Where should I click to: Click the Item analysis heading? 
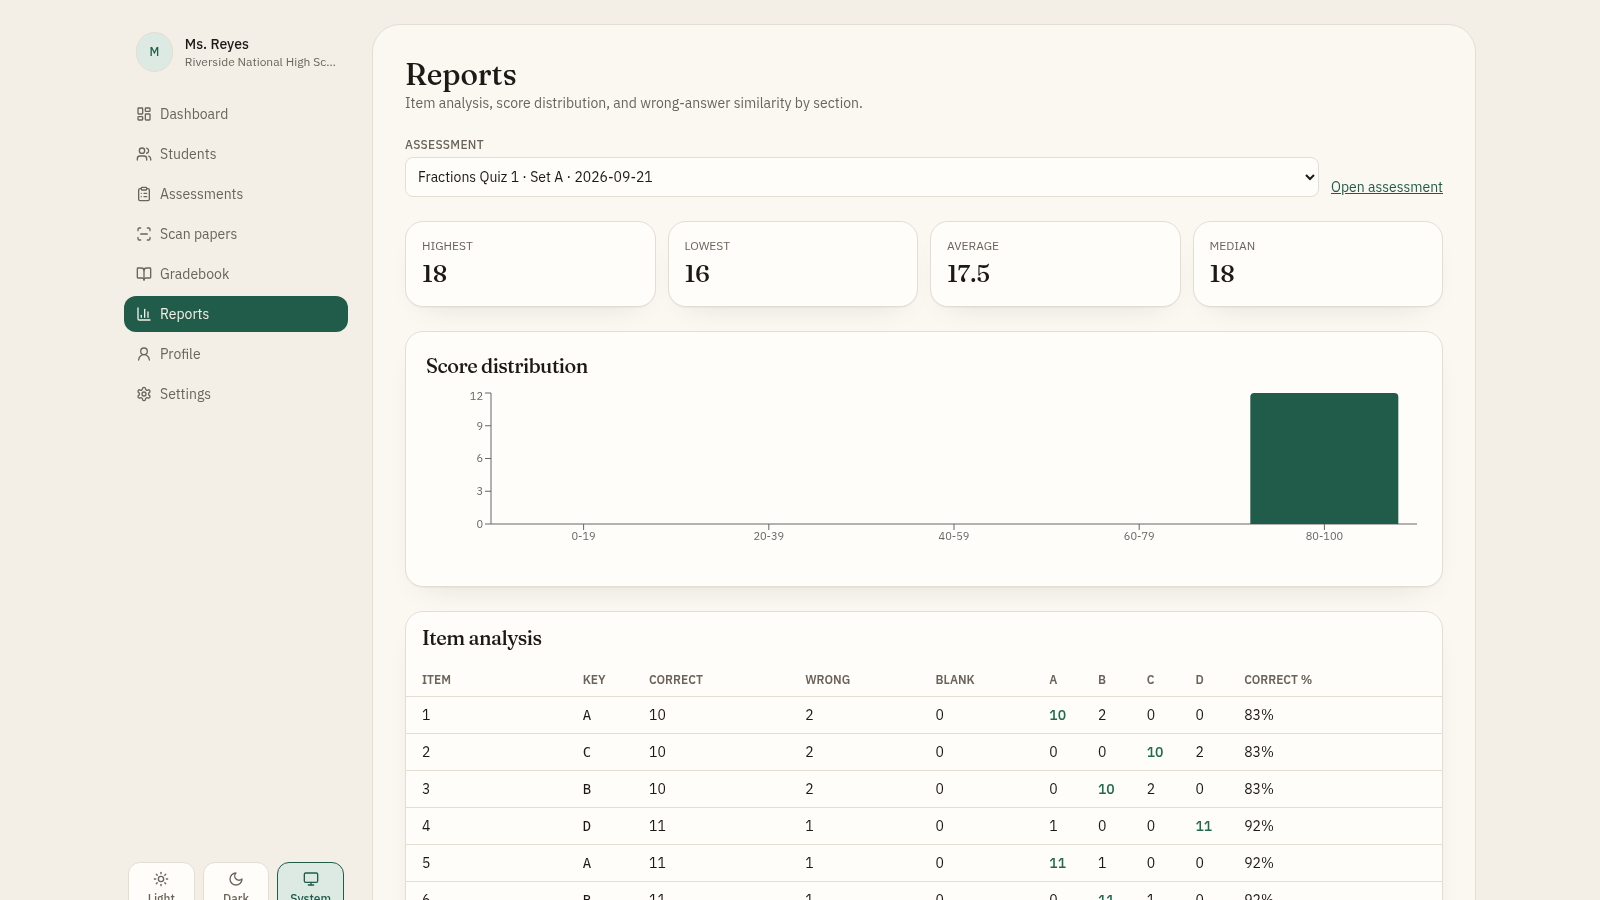[482, 638]
